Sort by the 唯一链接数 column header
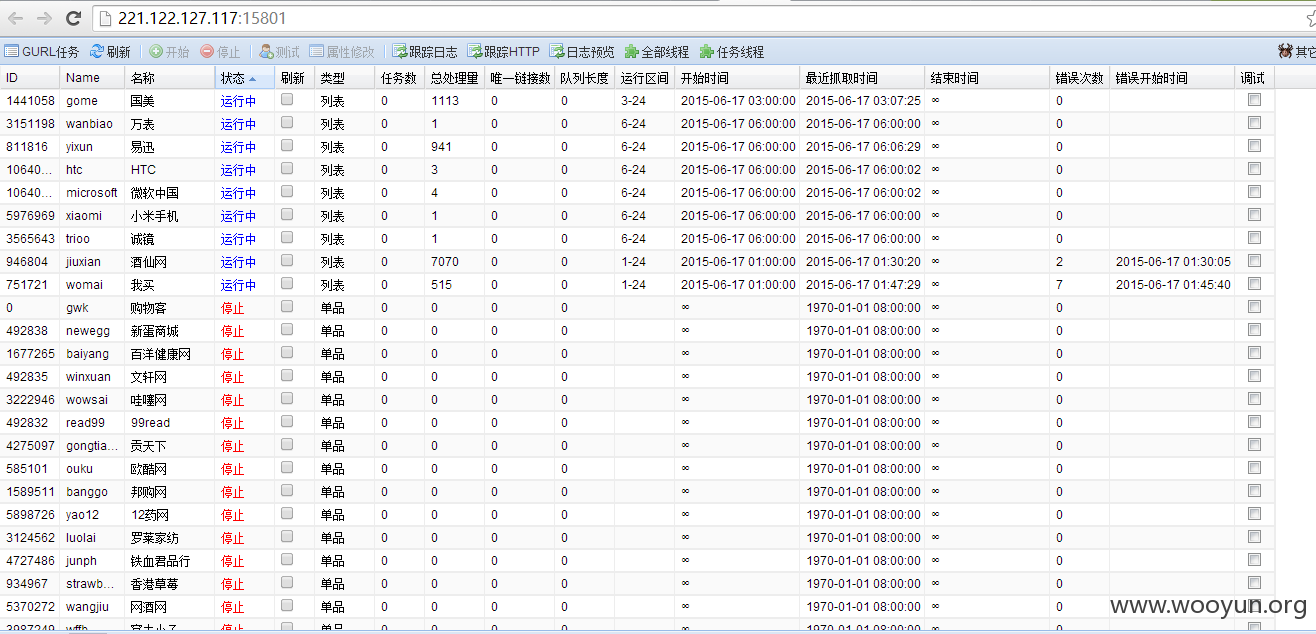This screenshot has width=1316, height=634. tap(519, 78)
